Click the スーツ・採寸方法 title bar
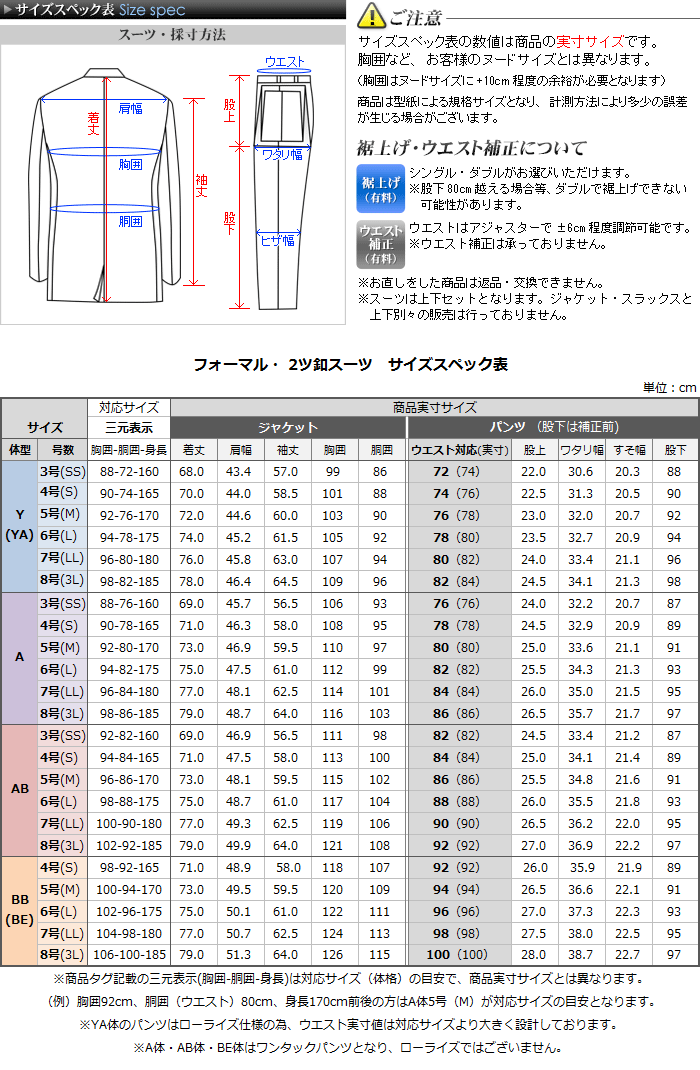The height and width of the screenshot is (1070, 700). 173,34
